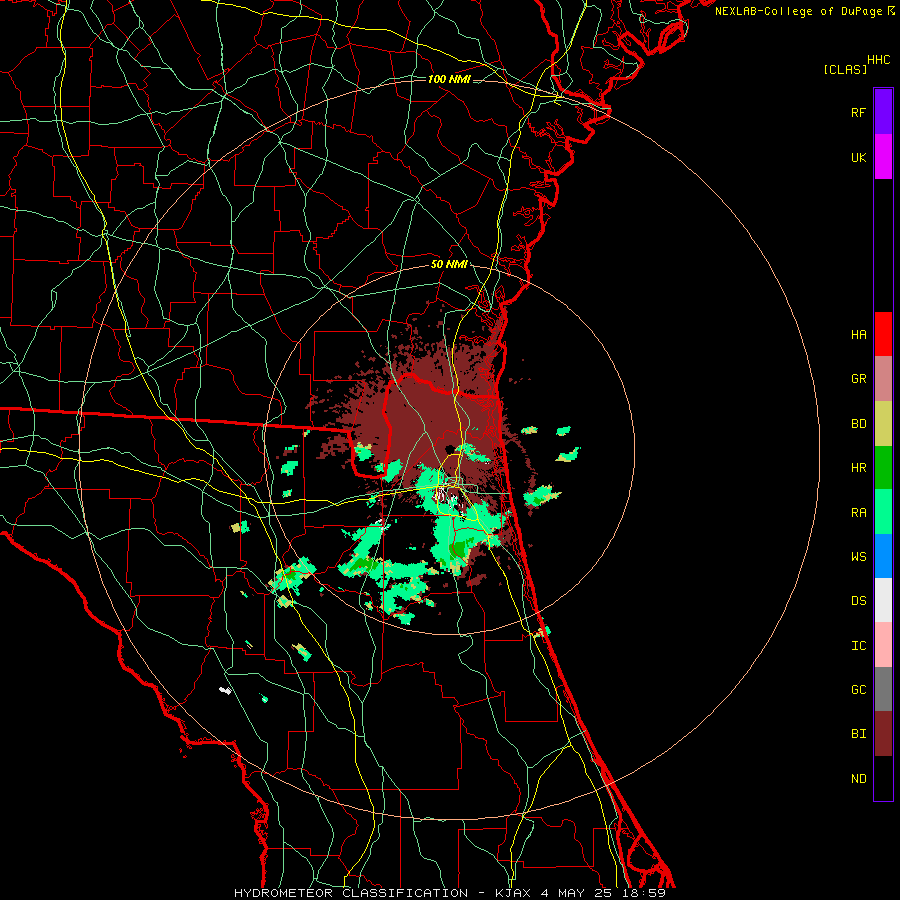Click the RA light green legend swatch

[x=883, y=512]
